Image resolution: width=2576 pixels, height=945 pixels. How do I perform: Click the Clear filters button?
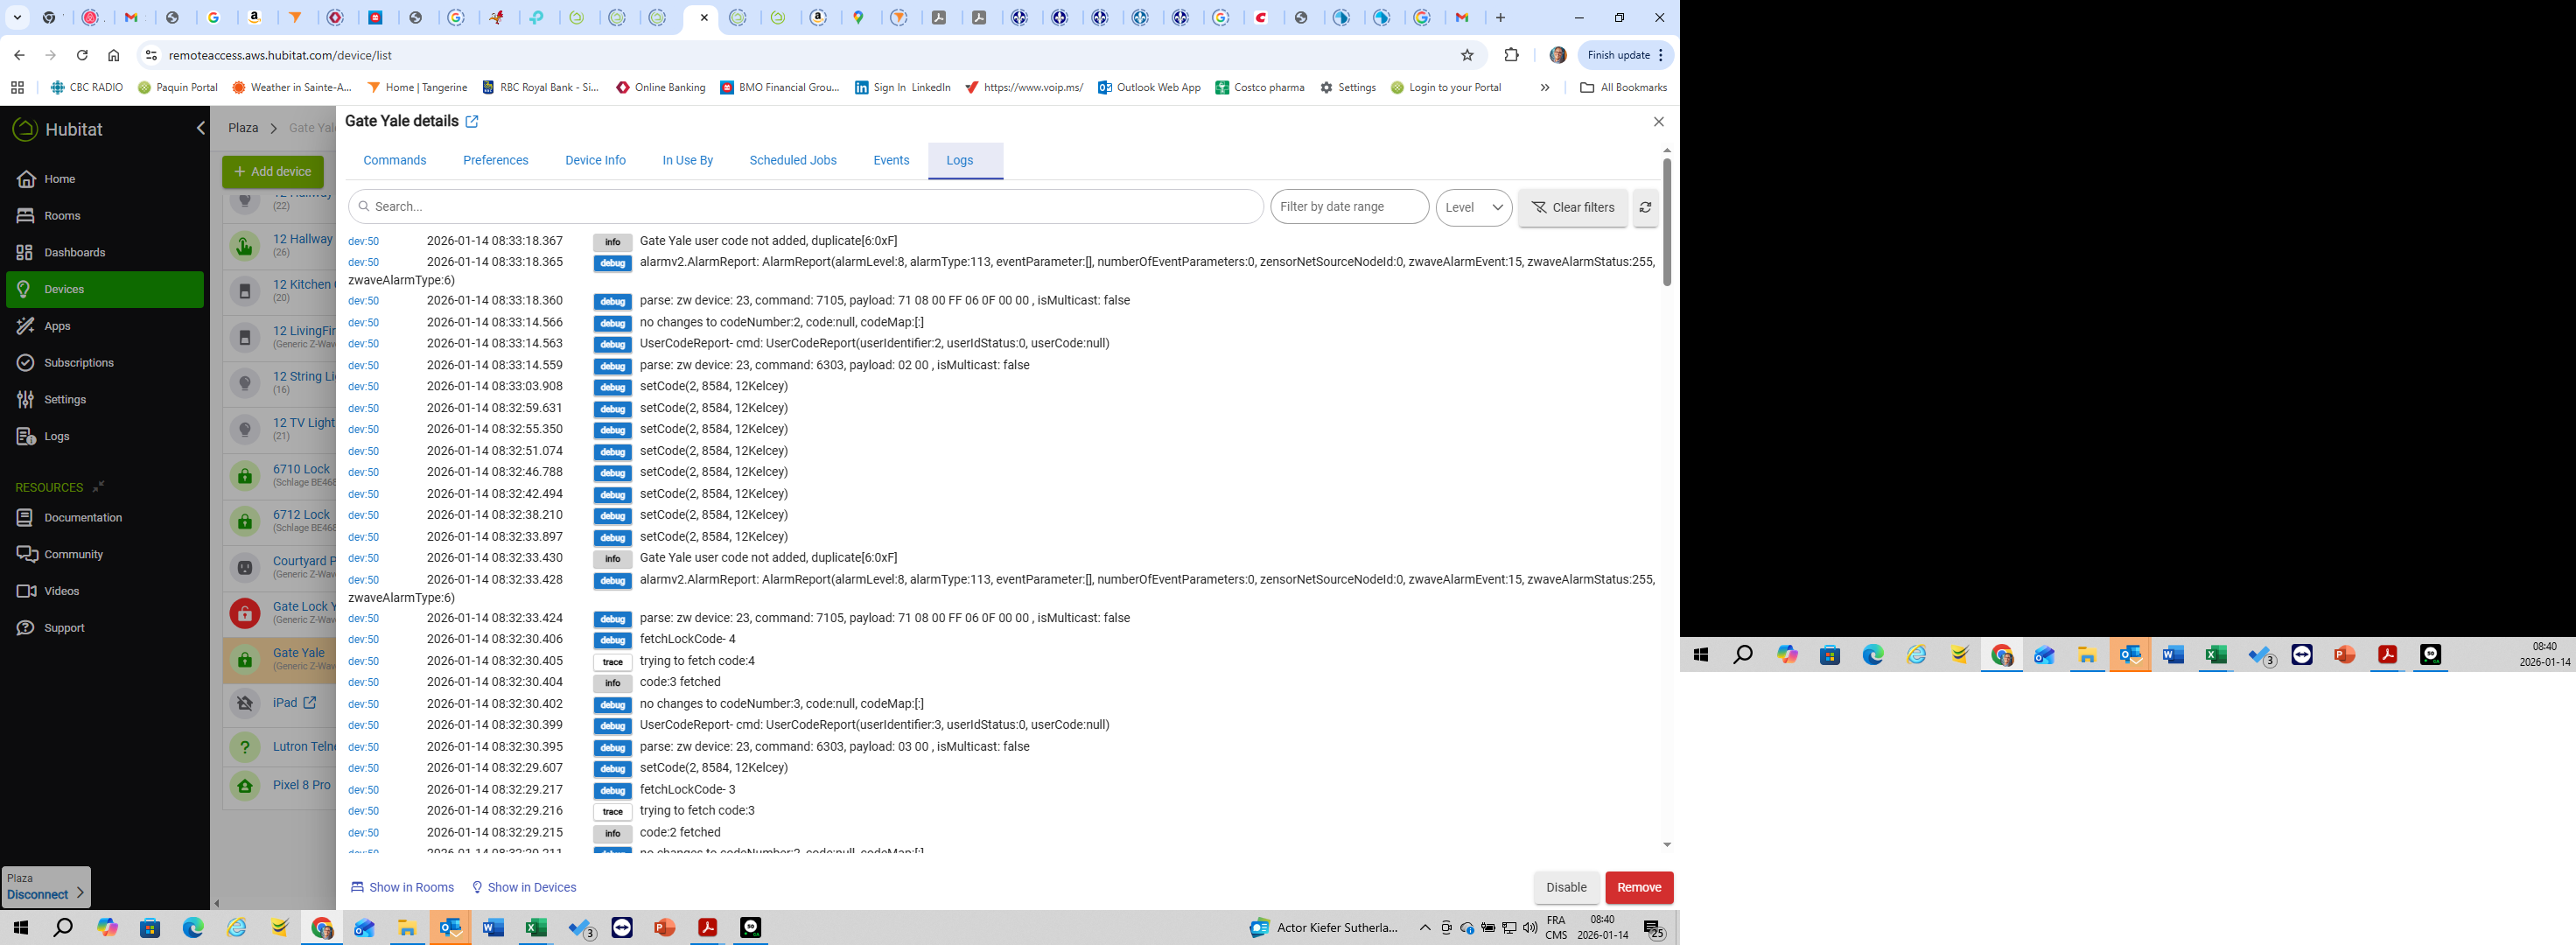tap(1573, 207)
